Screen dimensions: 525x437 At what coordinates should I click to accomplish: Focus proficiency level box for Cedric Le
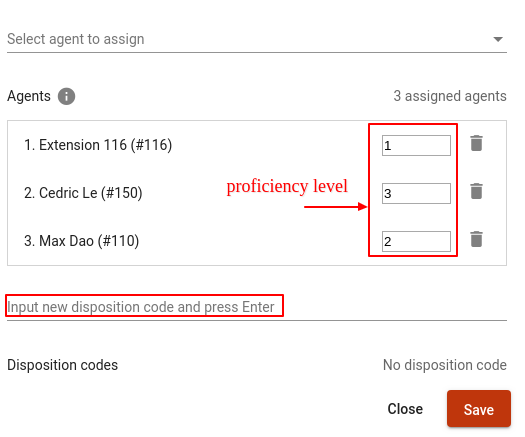point(416,193)
